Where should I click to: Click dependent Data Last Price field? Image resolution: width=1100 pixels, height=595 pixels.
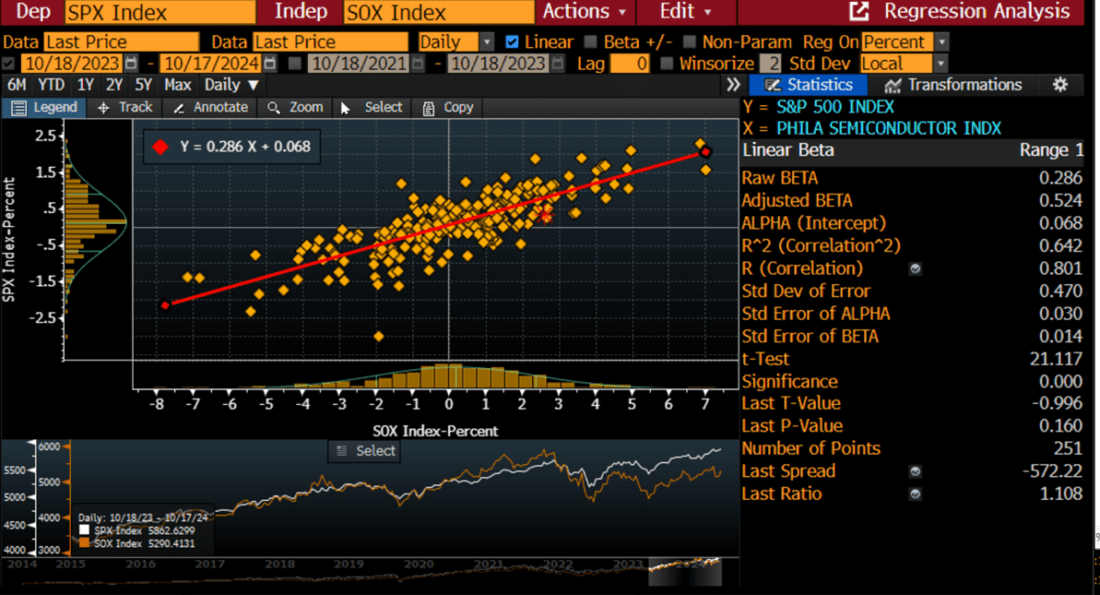122,42
